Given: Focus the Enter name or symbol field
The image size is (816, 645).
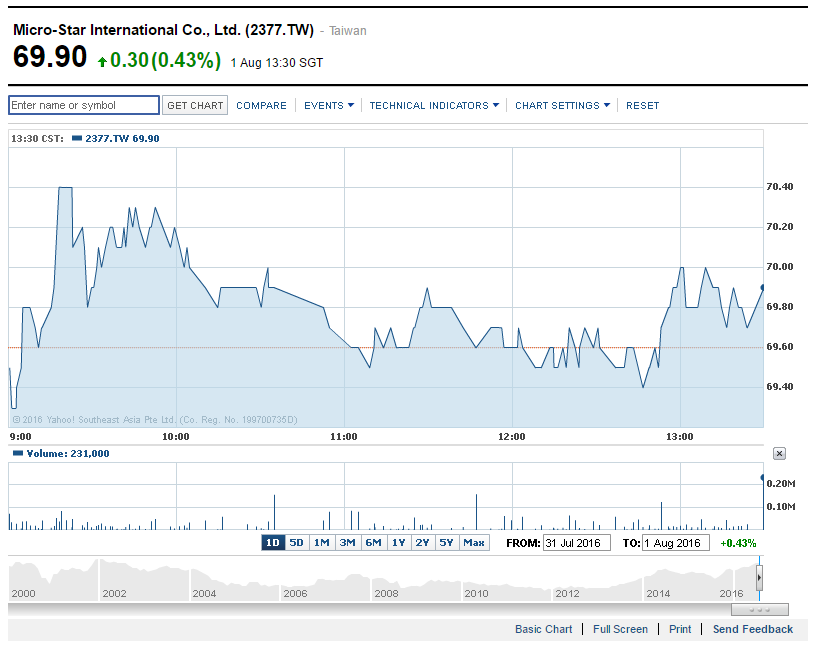Looking at the screenshot, I should click(84, 105).
